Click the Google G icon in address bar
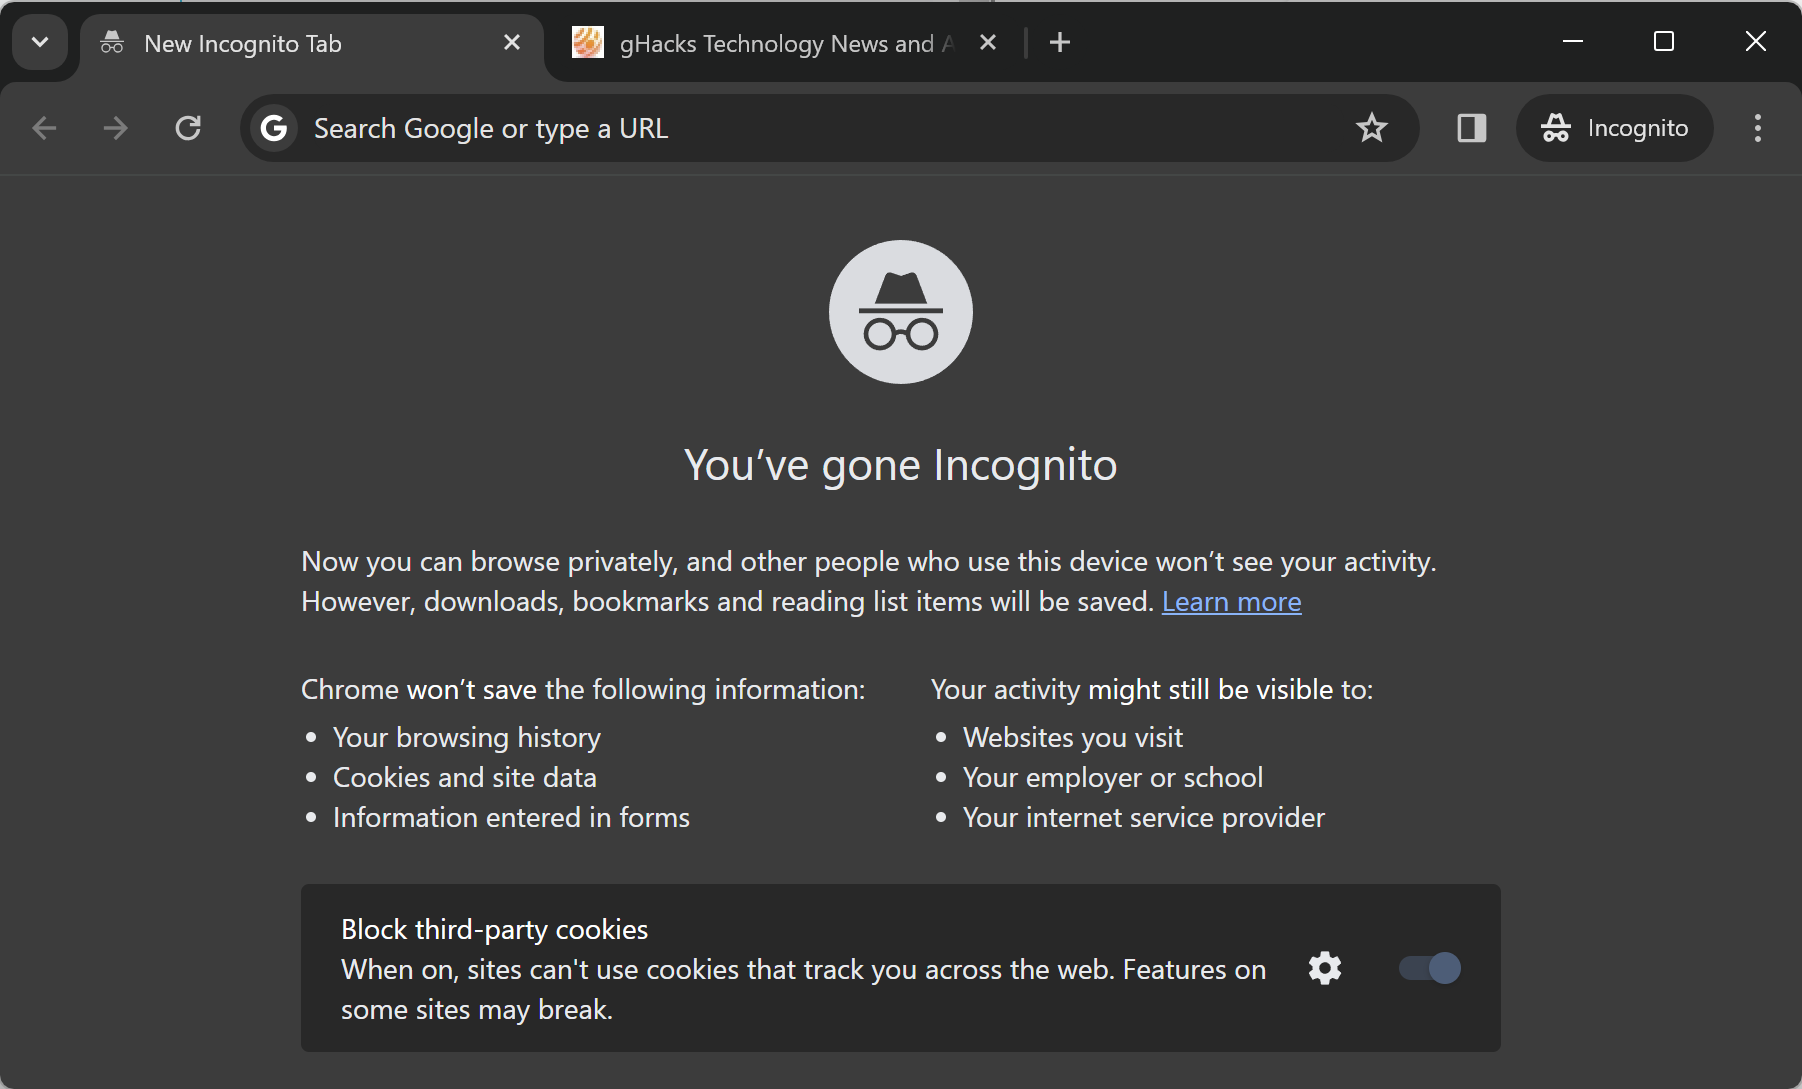Screen dimensions: 1802x1089 point(274,128)
